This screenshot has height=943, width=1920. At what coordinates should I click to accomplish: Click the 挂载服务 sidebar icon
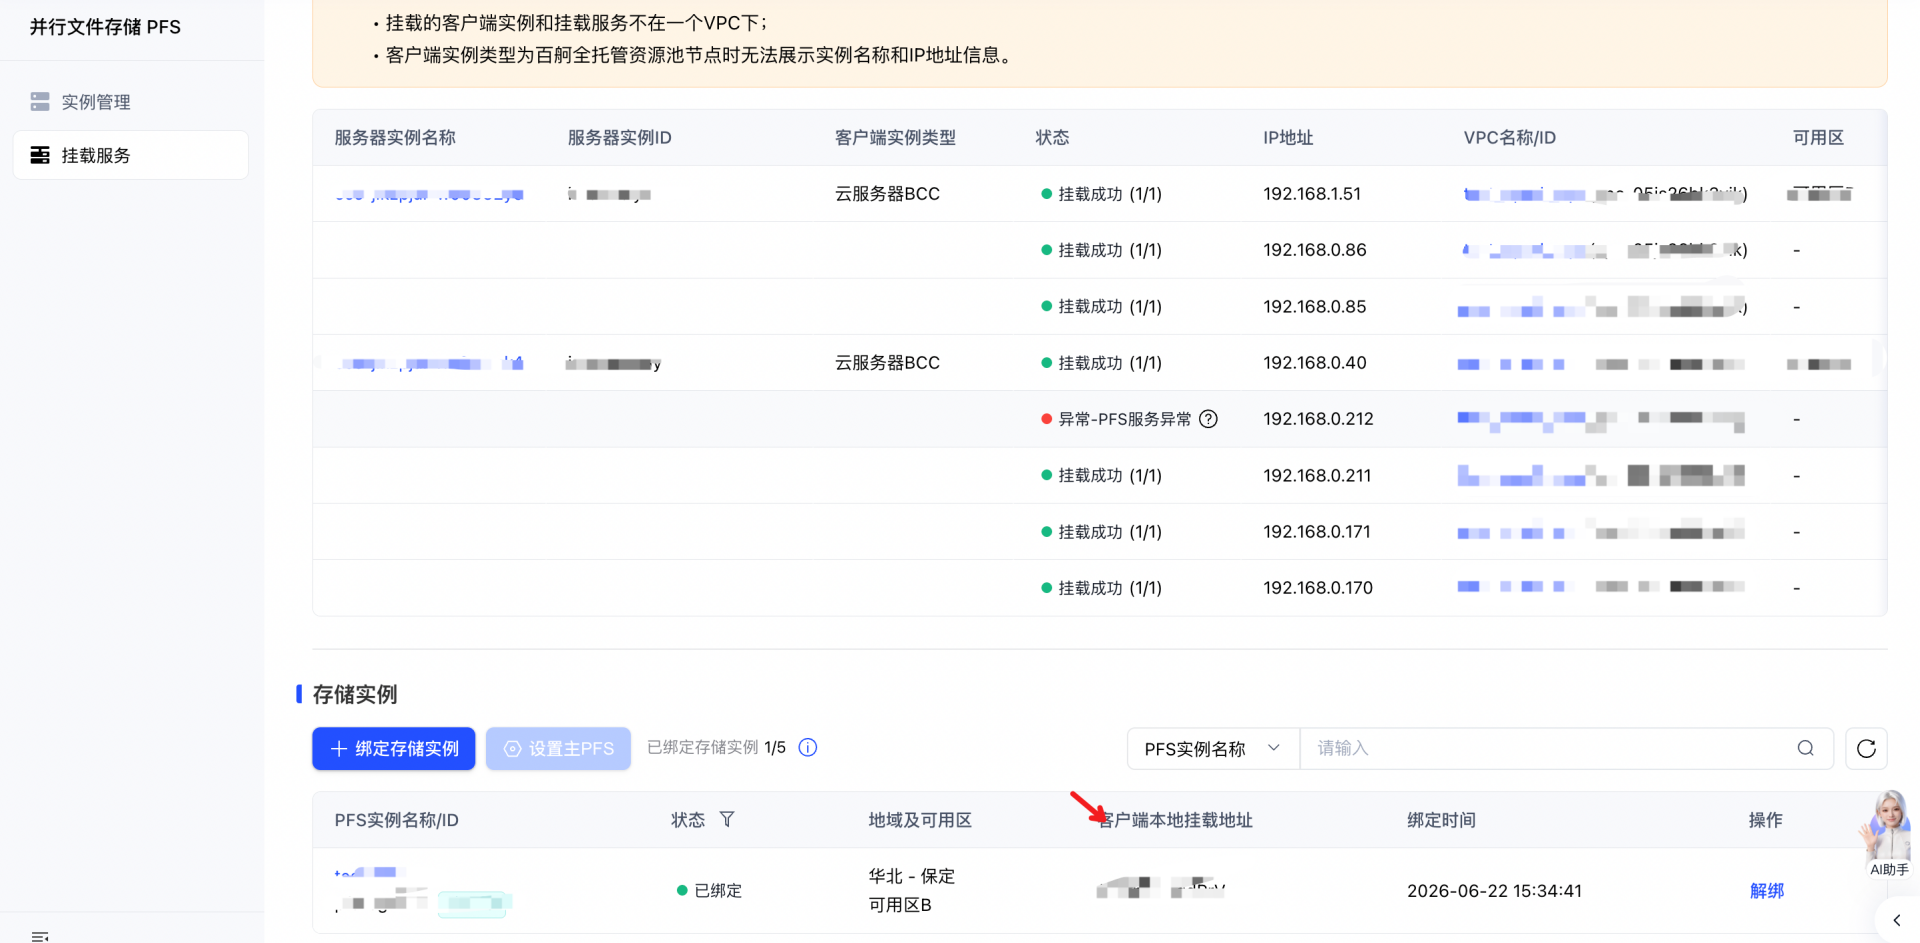40,155
